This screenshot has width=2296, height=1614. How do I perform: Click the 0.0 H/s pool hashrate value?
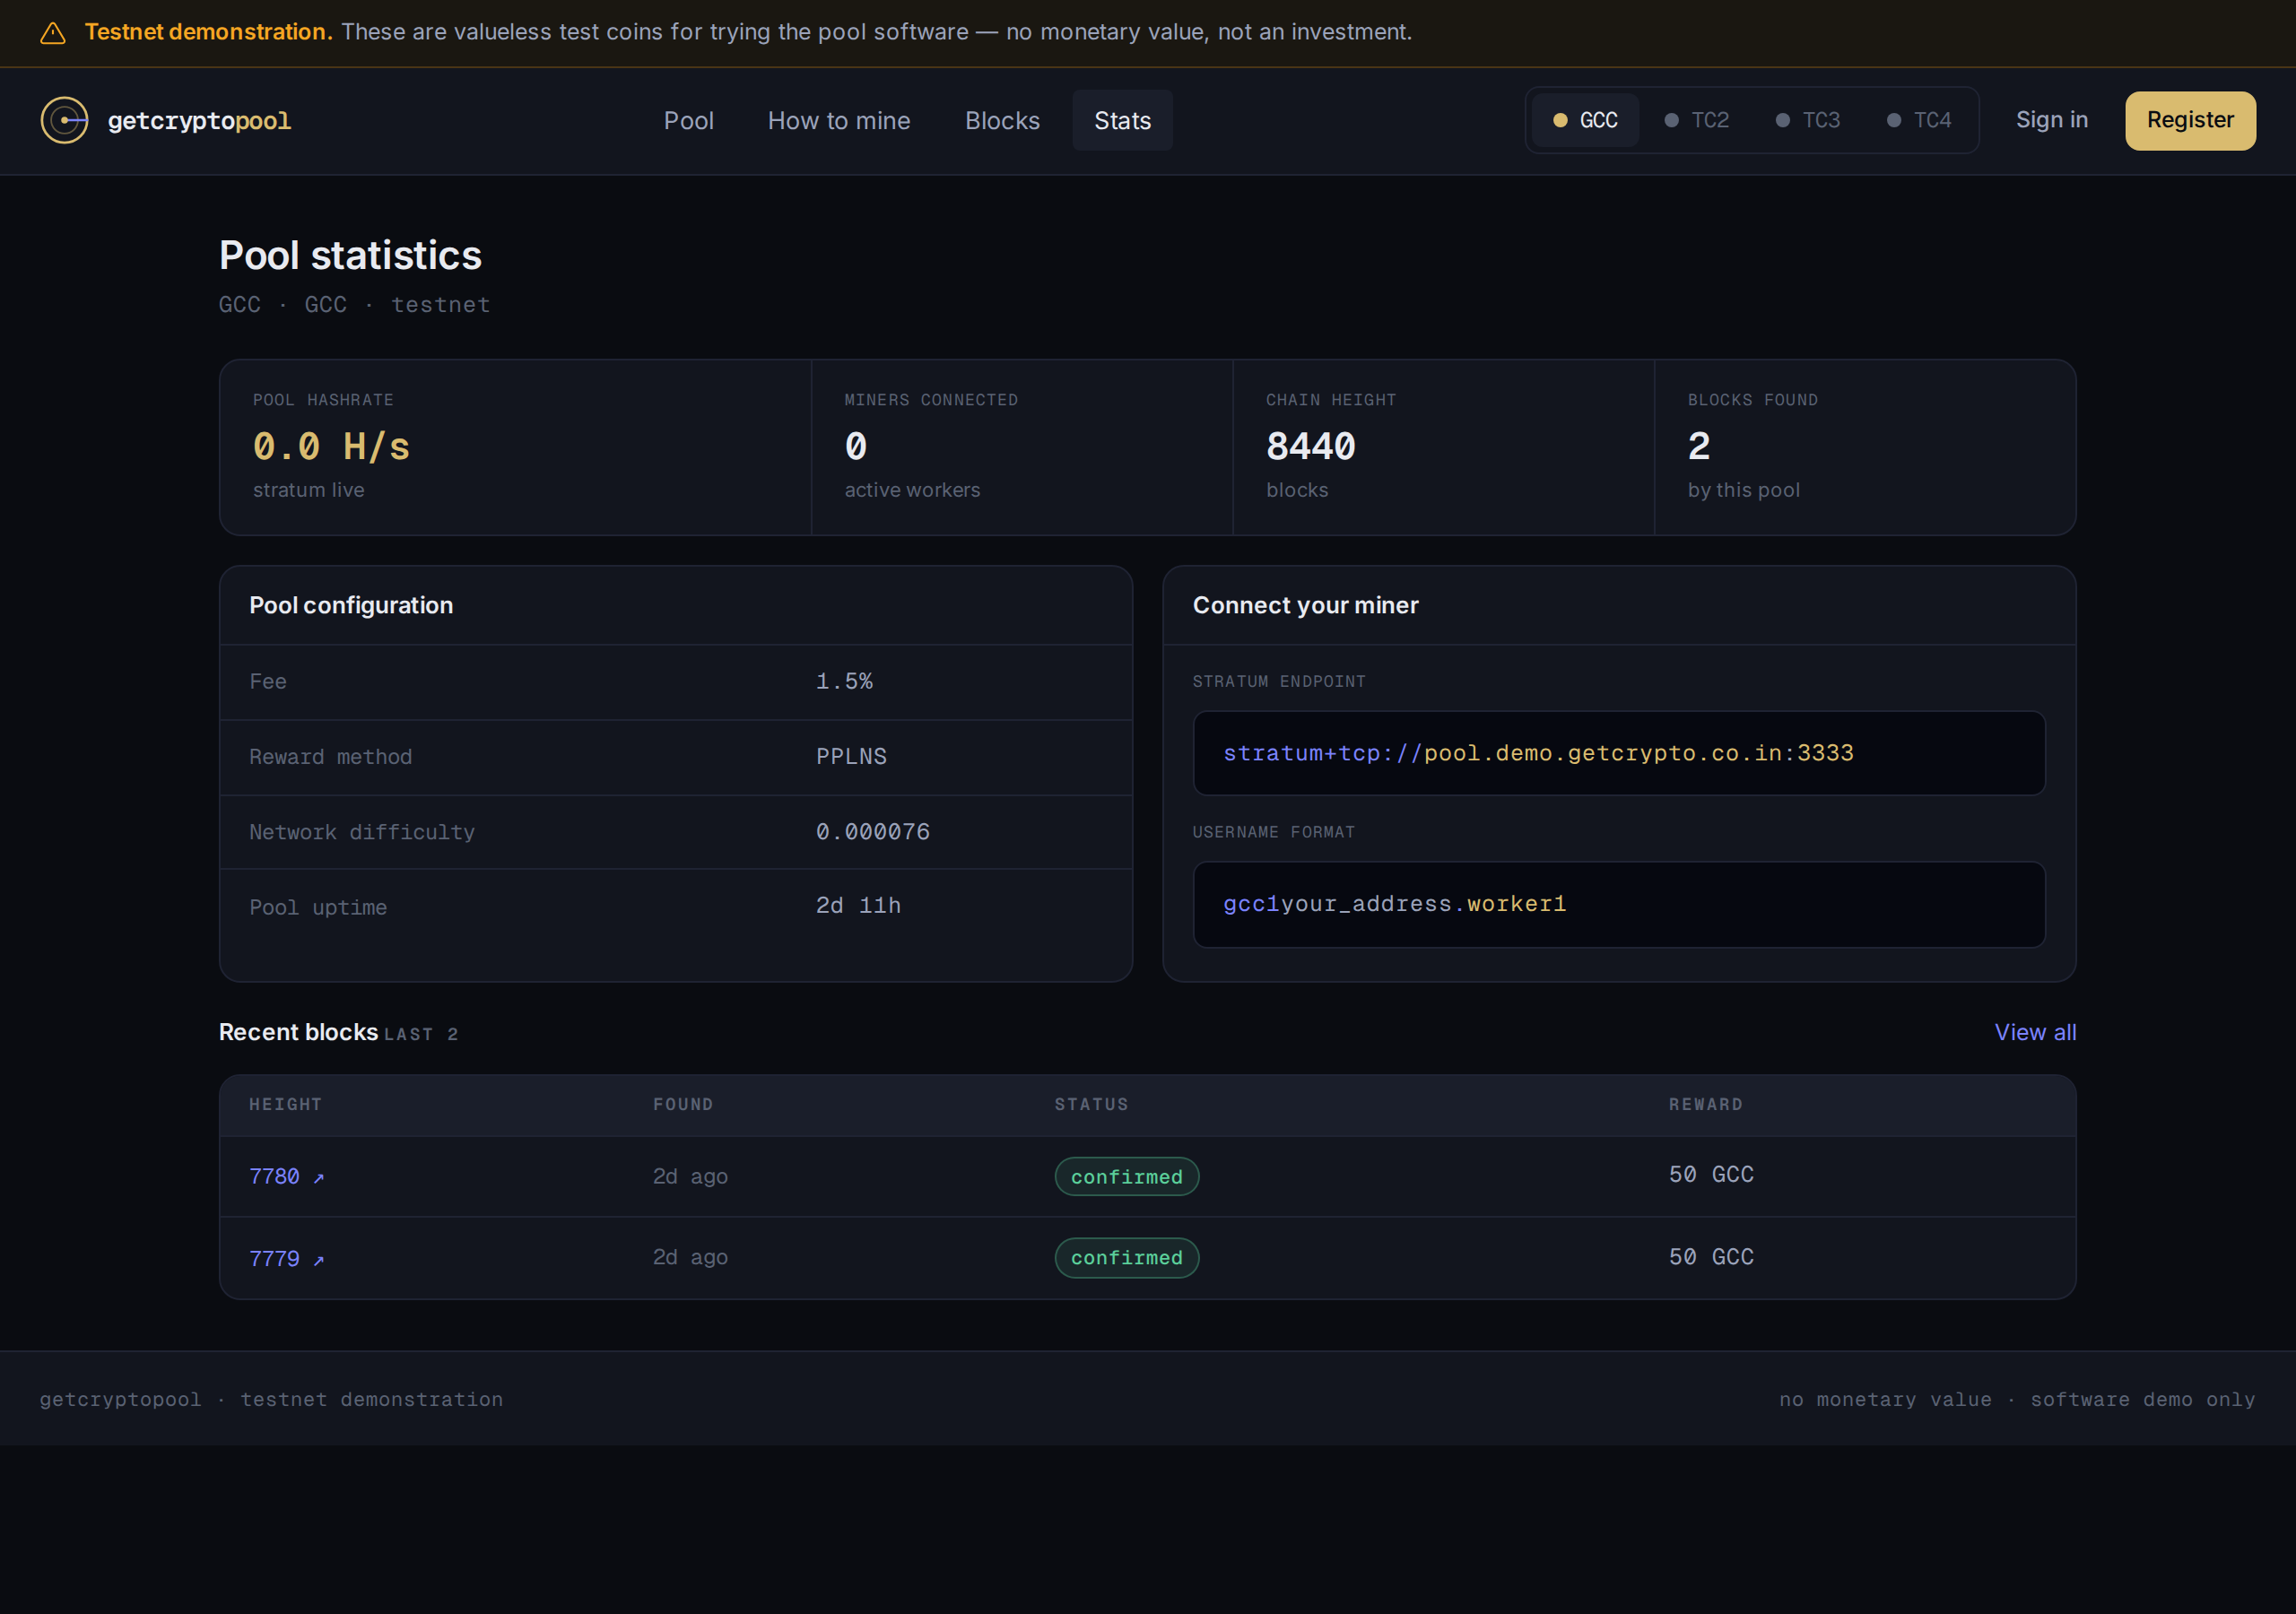[331, 446]
